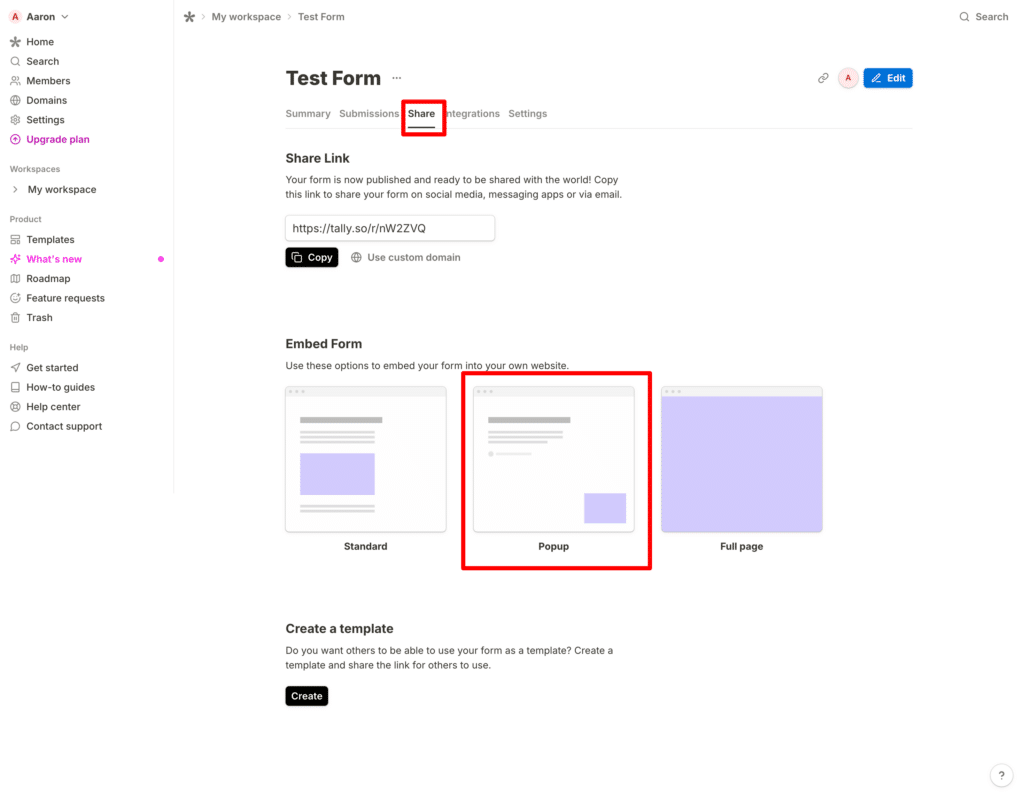Click the Home star icon in sidebar
Viewport: 1024px width, 798px height.
[x=15, y=42]
